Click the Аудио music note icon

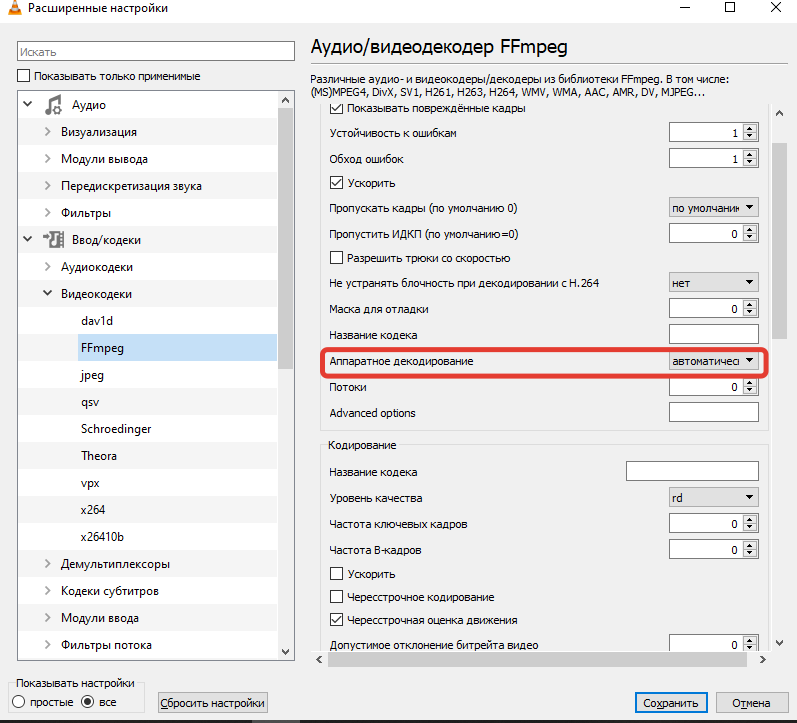pos(53,105)
